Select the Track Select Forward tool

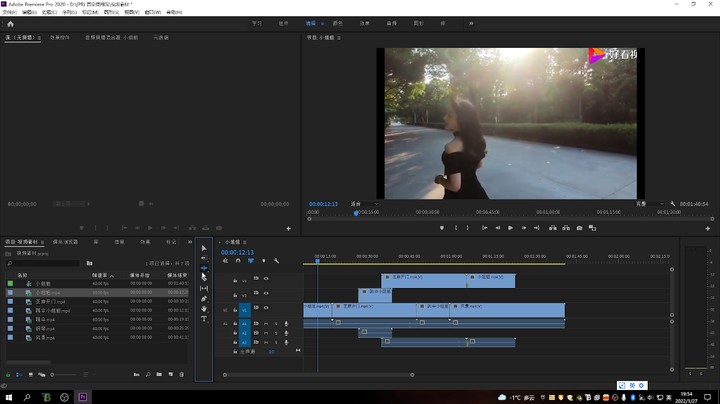coord(204,258)
